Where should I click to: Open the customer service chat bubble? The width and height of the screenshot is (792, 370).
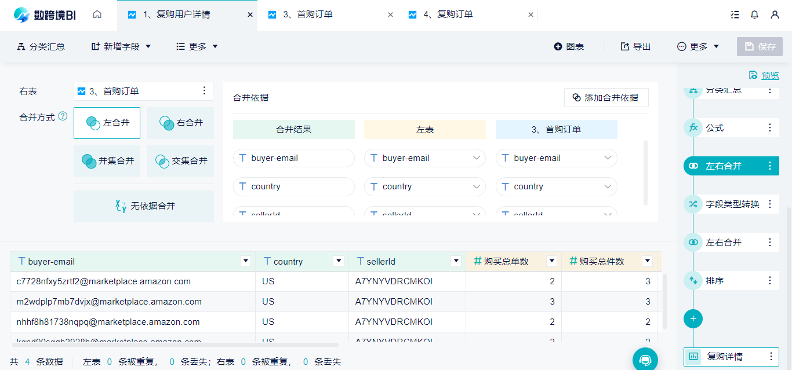pos(645,359)
